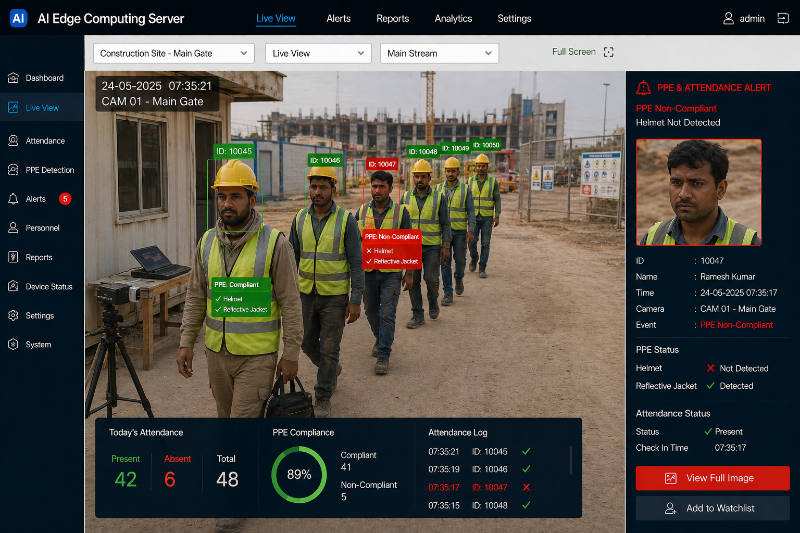Click green check for ID 10046 log entry
The height and width of the screenshot is (533, 800).
point(526,469)
